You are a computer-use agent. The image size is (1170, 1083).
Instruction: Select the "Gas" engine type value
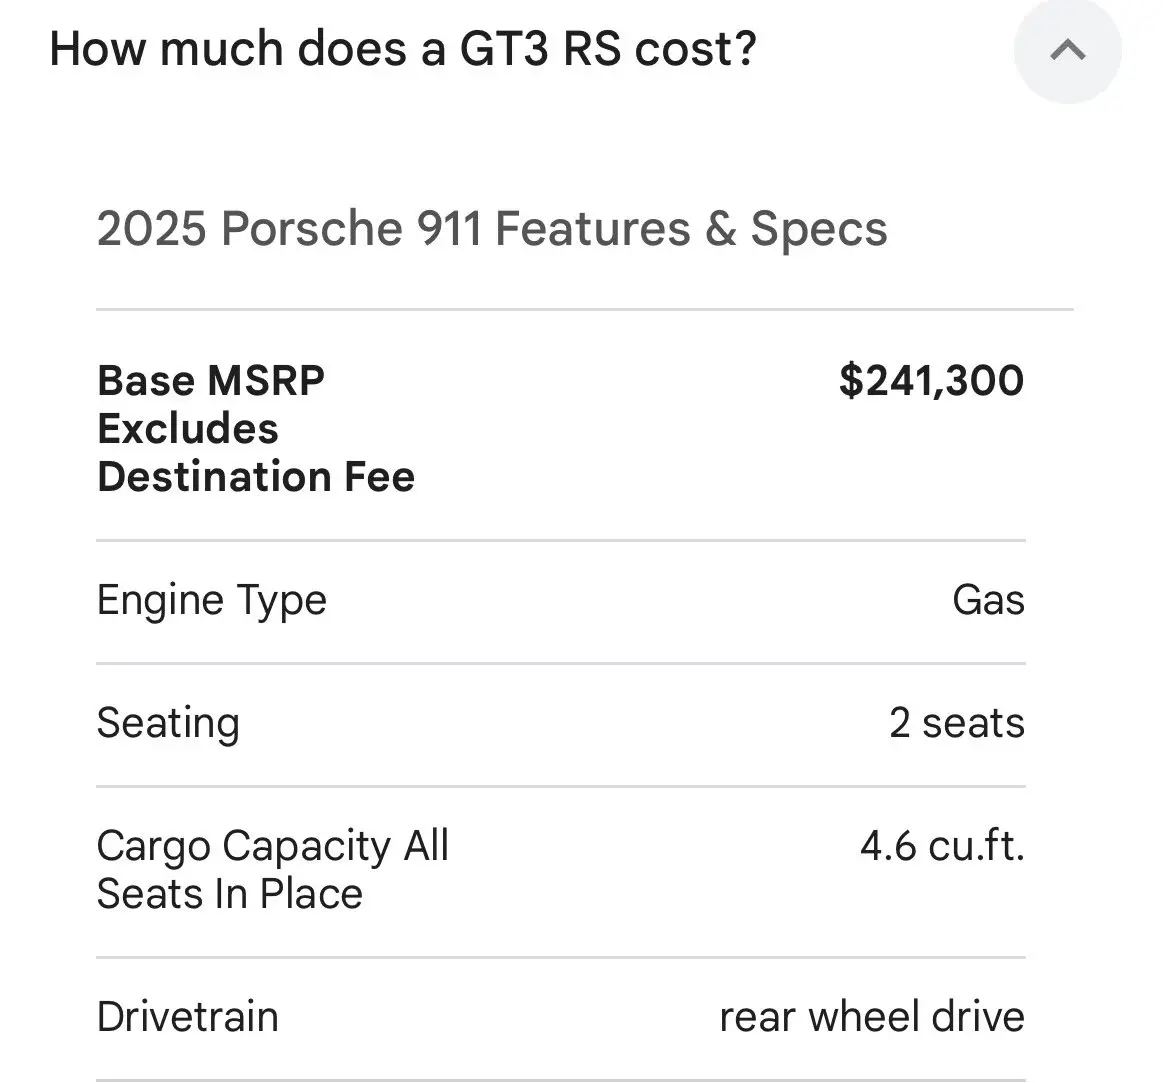(x=988, y=601)
